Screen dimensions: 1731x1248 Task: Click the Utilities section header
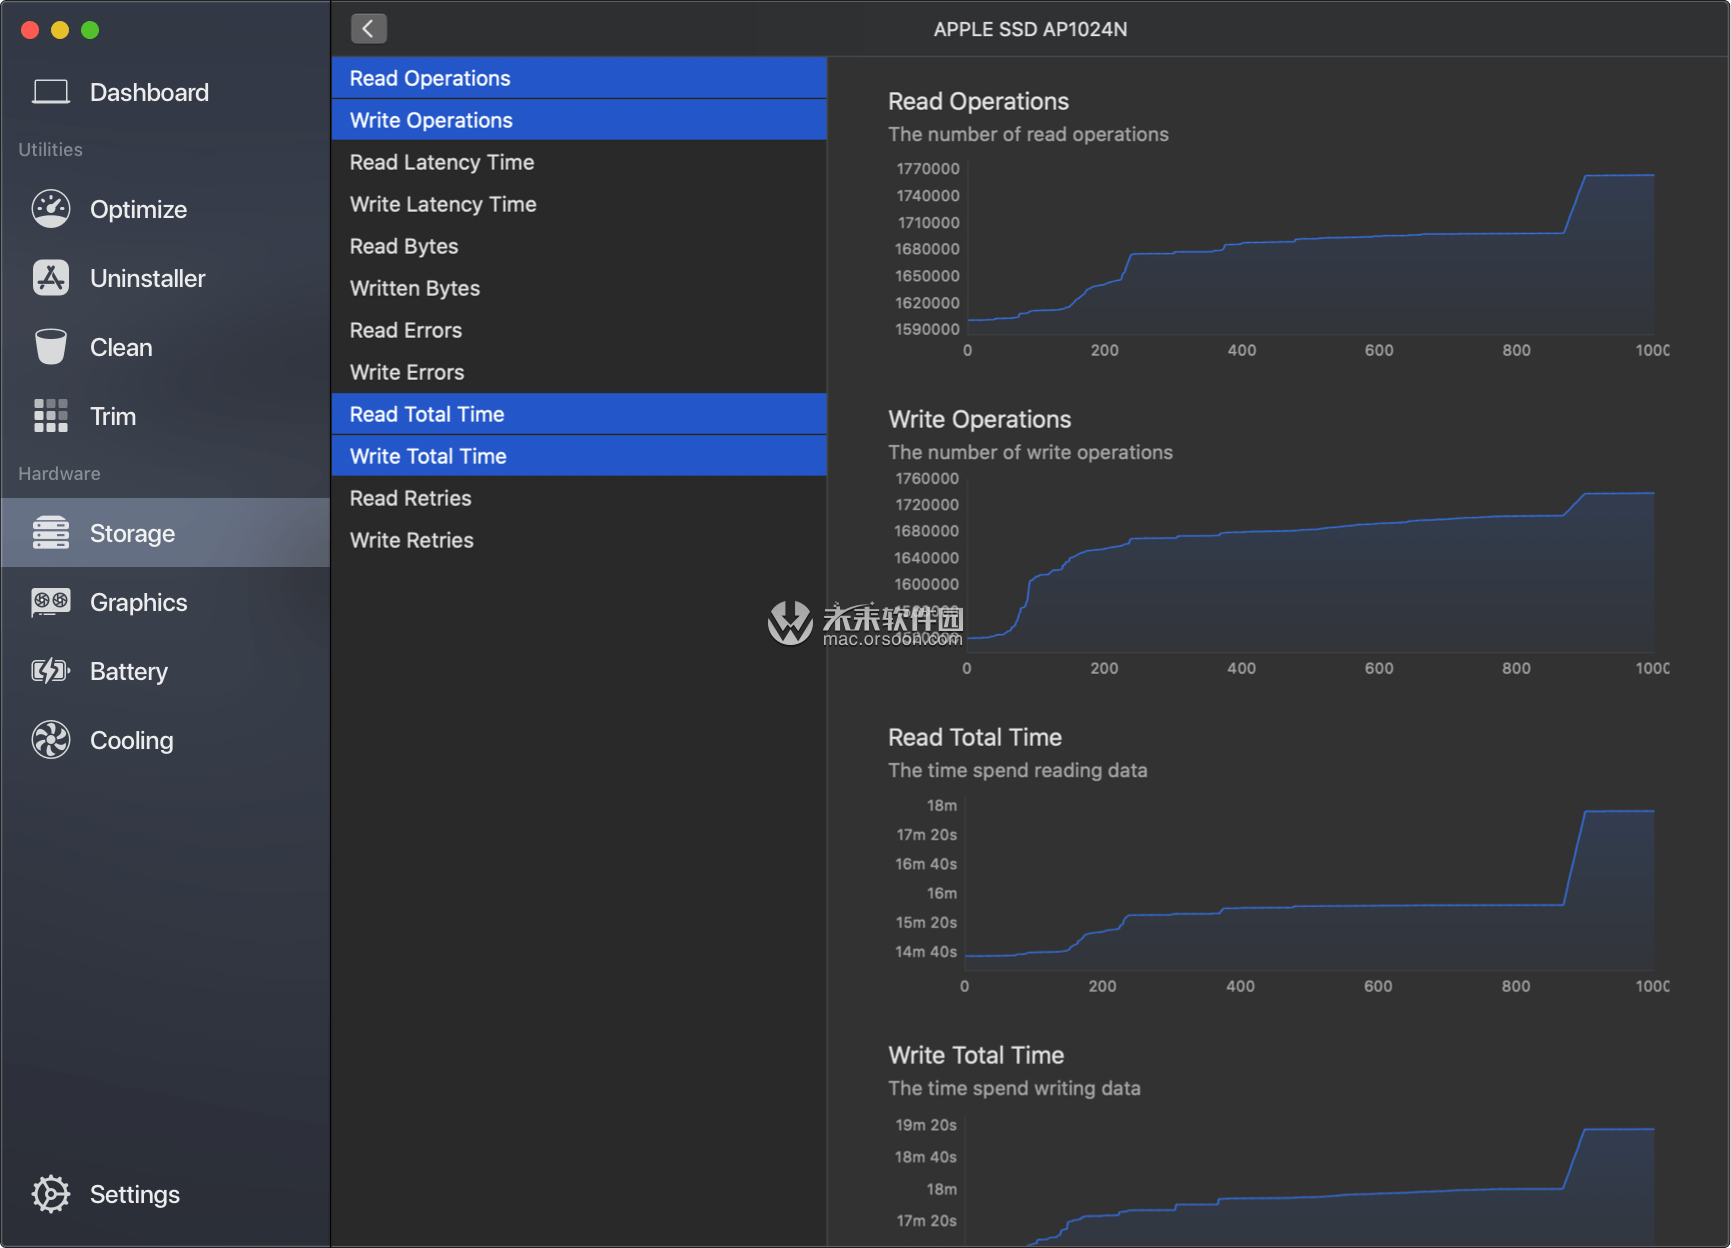point(50,149)
